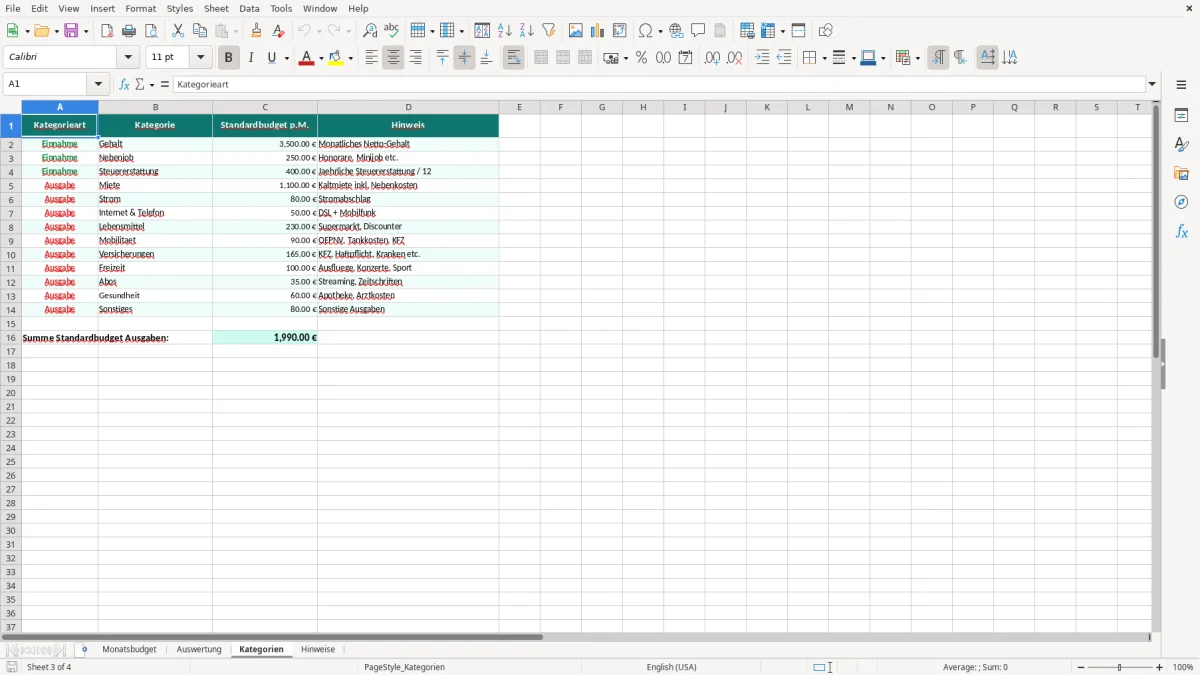Open the borders dropdown arrow
Screen dimensions: 1200x675
coord(823,58)
